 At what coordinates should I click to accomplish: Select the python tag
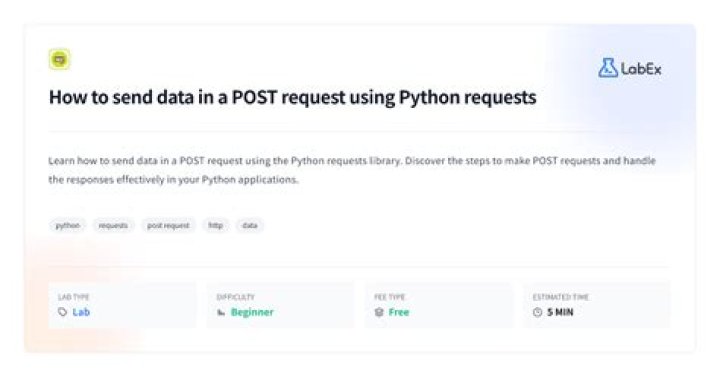pos(68,225)
